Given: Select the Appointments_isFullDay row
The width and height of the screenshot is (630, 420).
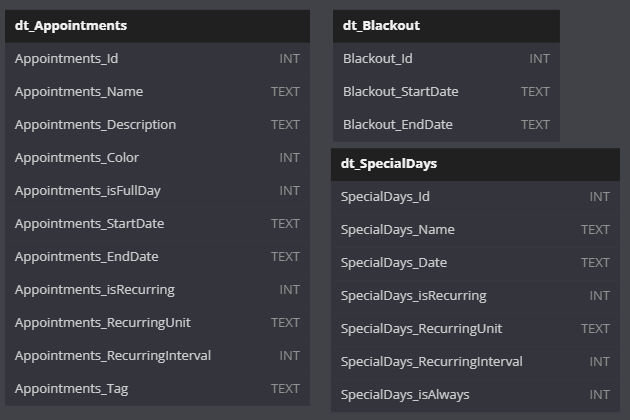Looking at the screenshot, I should click(157, 191).
